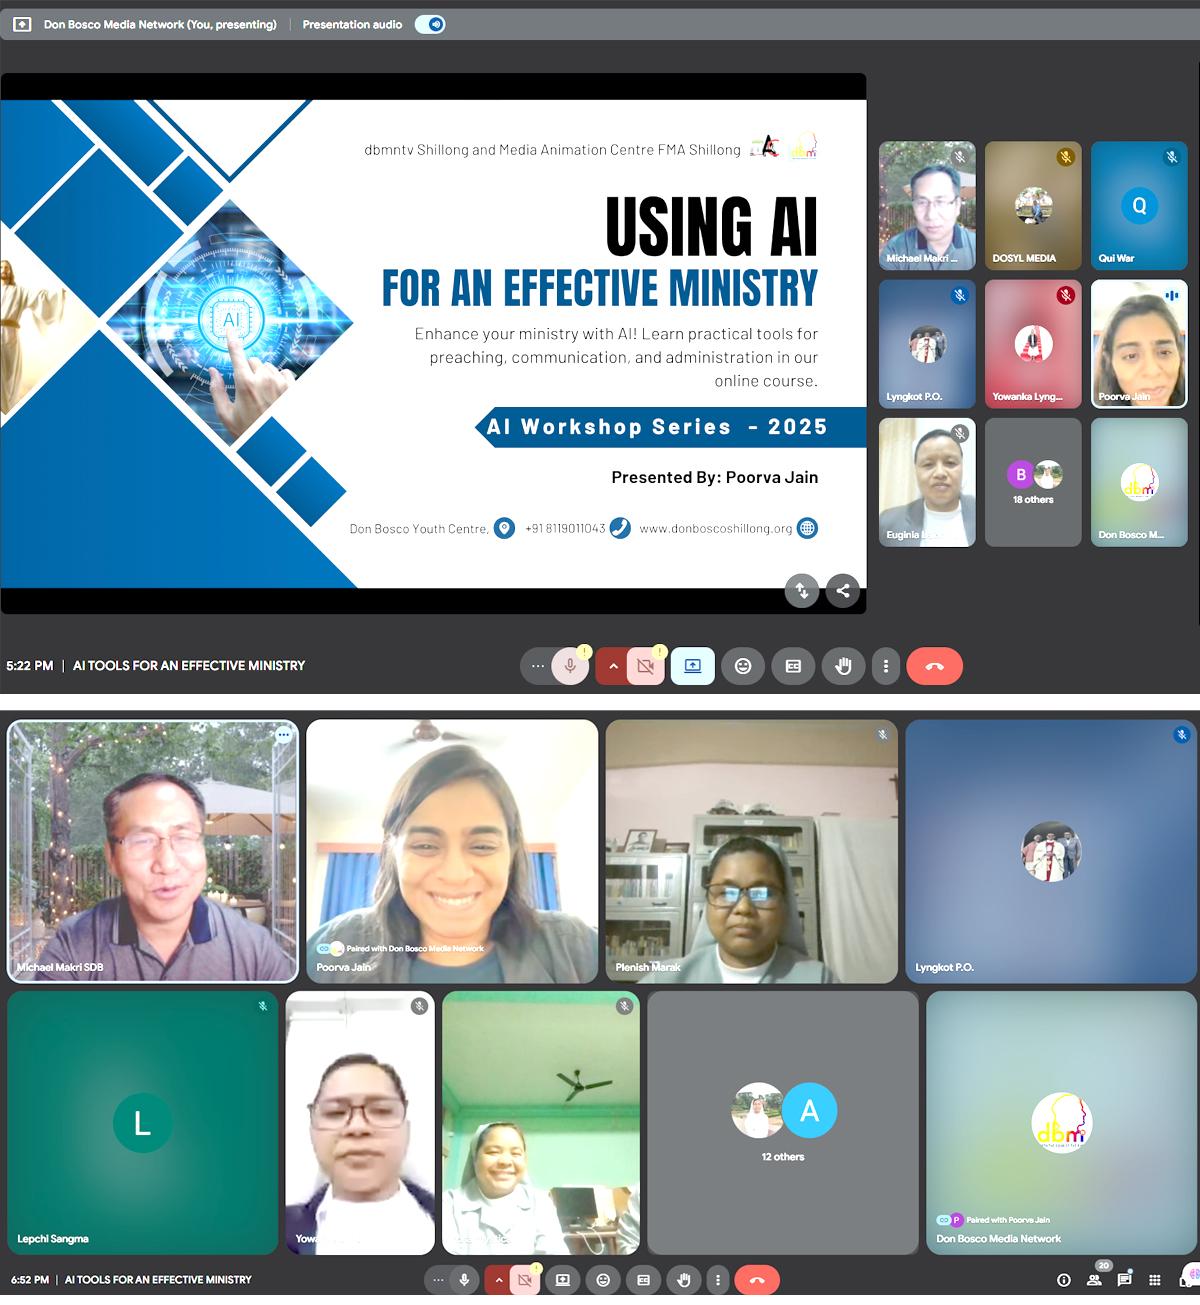Click muted mic icon on Yowanka Lyng tile
The height and width of the screenshot is (1305, 1200).
coord(1066,295)
